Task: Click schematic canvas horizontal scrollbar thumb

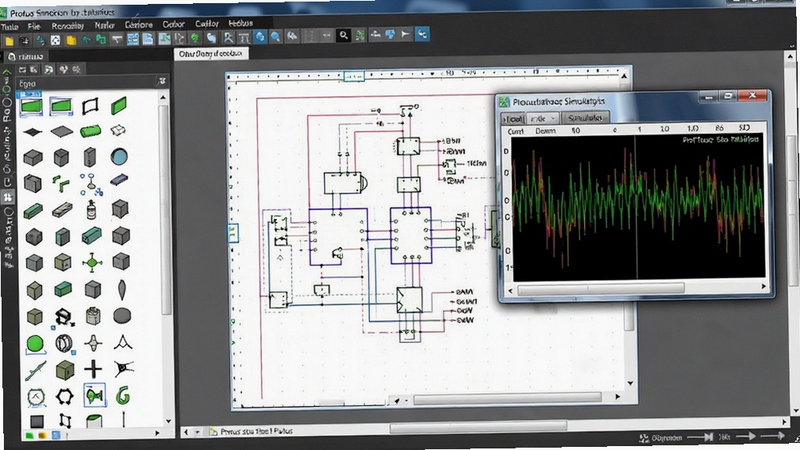Action: tap(507, 397)
